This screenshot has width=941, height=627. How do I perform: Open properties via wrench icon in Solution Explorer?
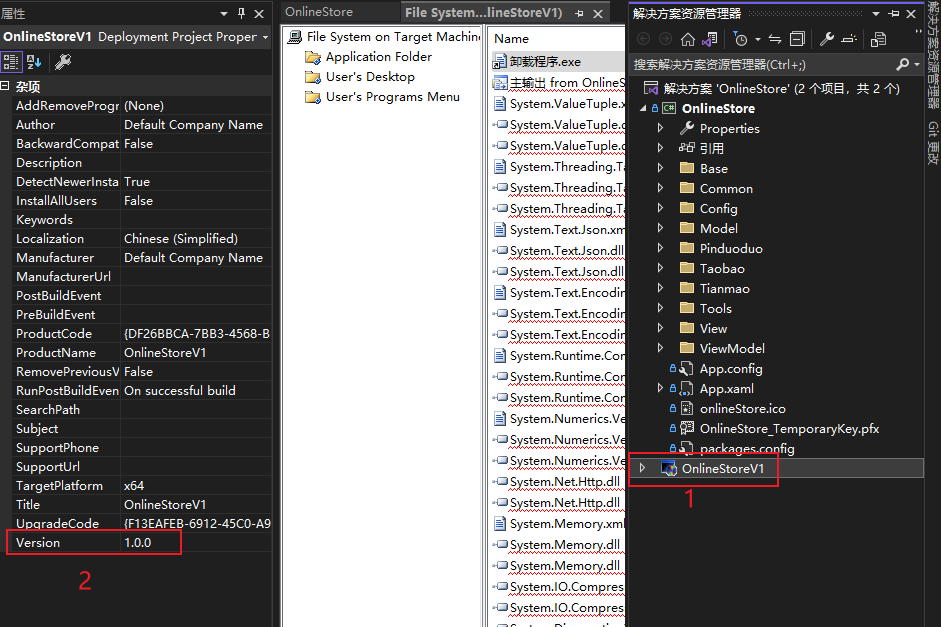coord(827,39)
